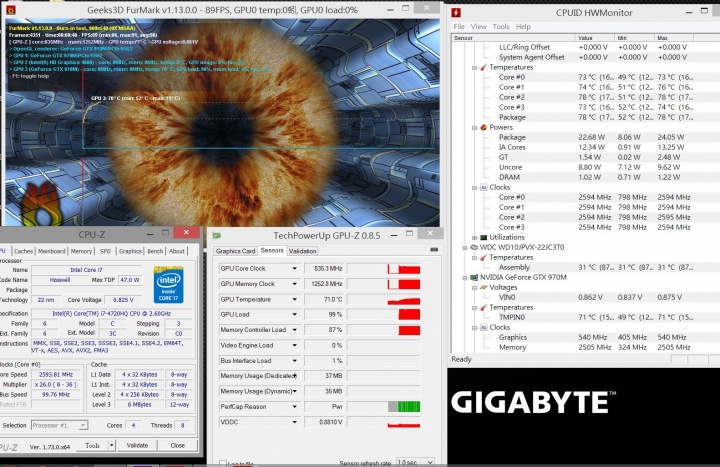Screen dimensions: 720x467
Task: Click the NVIDIA GeForce graphics card icon
Action: point(474,277)
